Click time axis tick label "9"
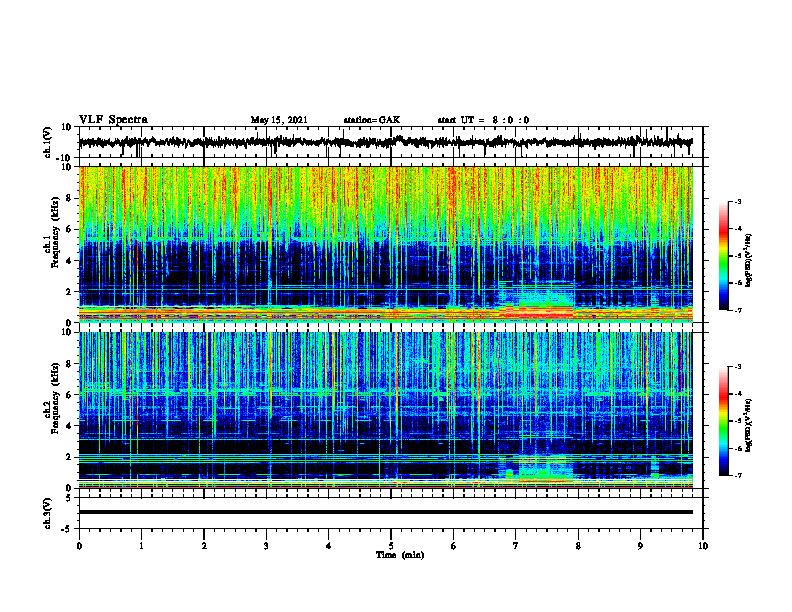The width and height of the screenshot is (792, 612). pyautogui.click(x=640, y=546)
